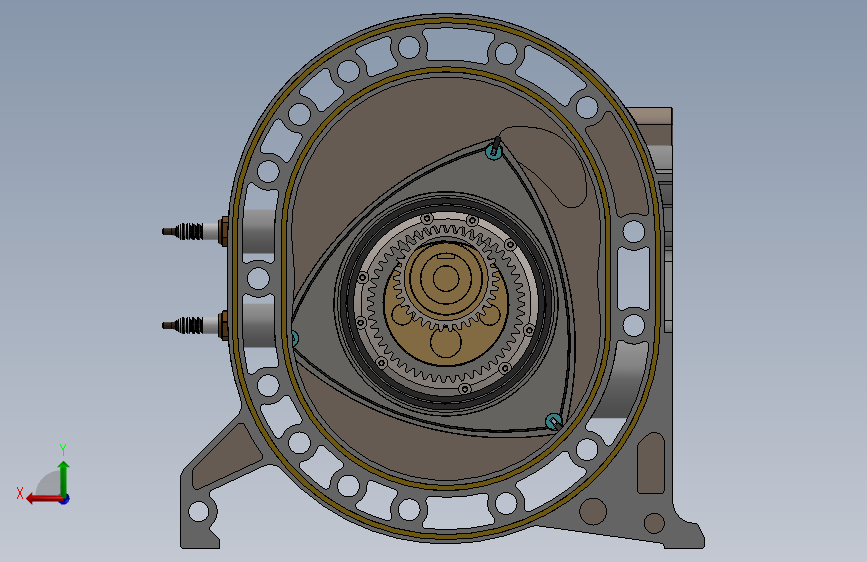Select the eccentric shaft center bore

[x=446, y=279]
